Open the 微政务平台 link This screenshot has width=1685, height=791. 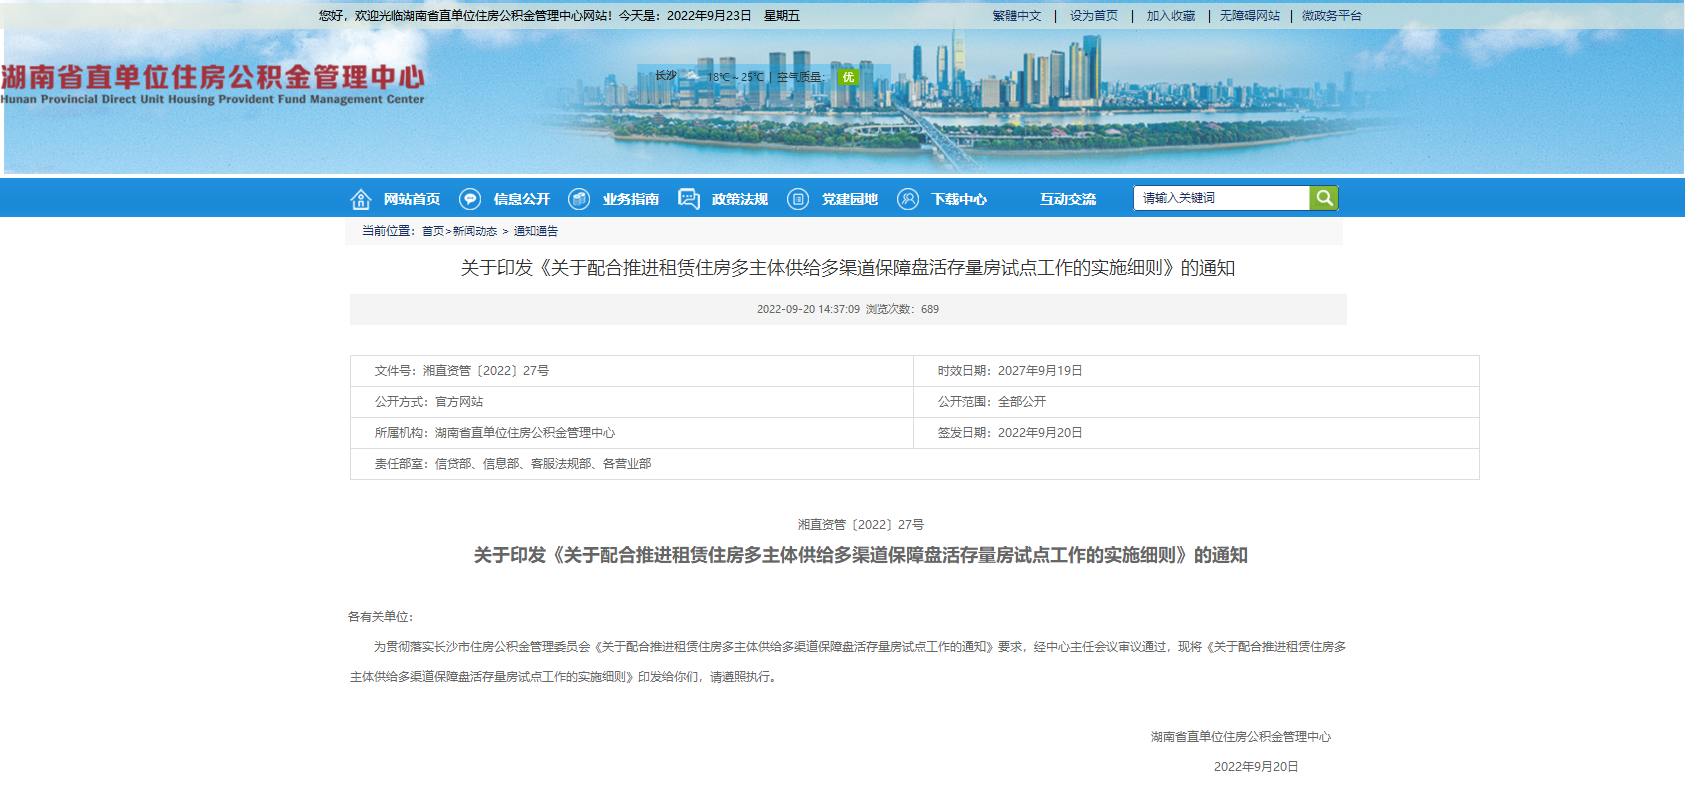[x=1332, y=16]
